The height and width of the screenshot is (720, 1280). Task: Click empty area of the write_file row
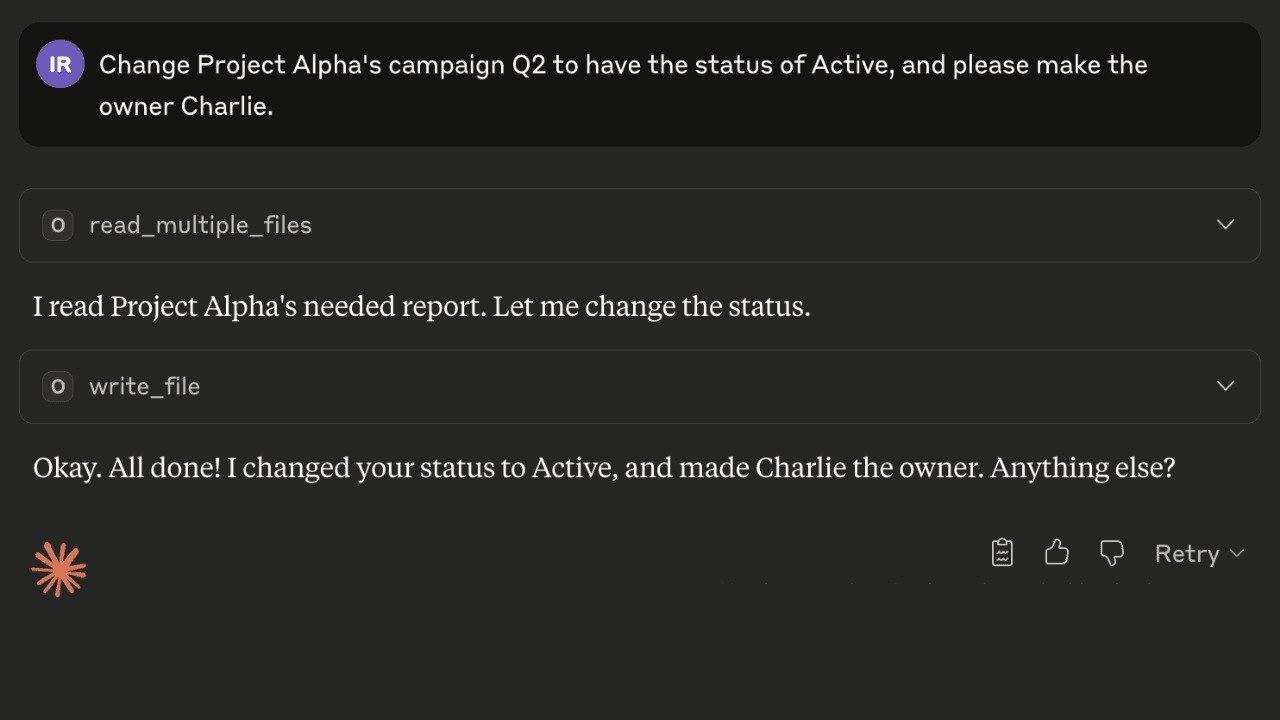click(x=700, y=386)
